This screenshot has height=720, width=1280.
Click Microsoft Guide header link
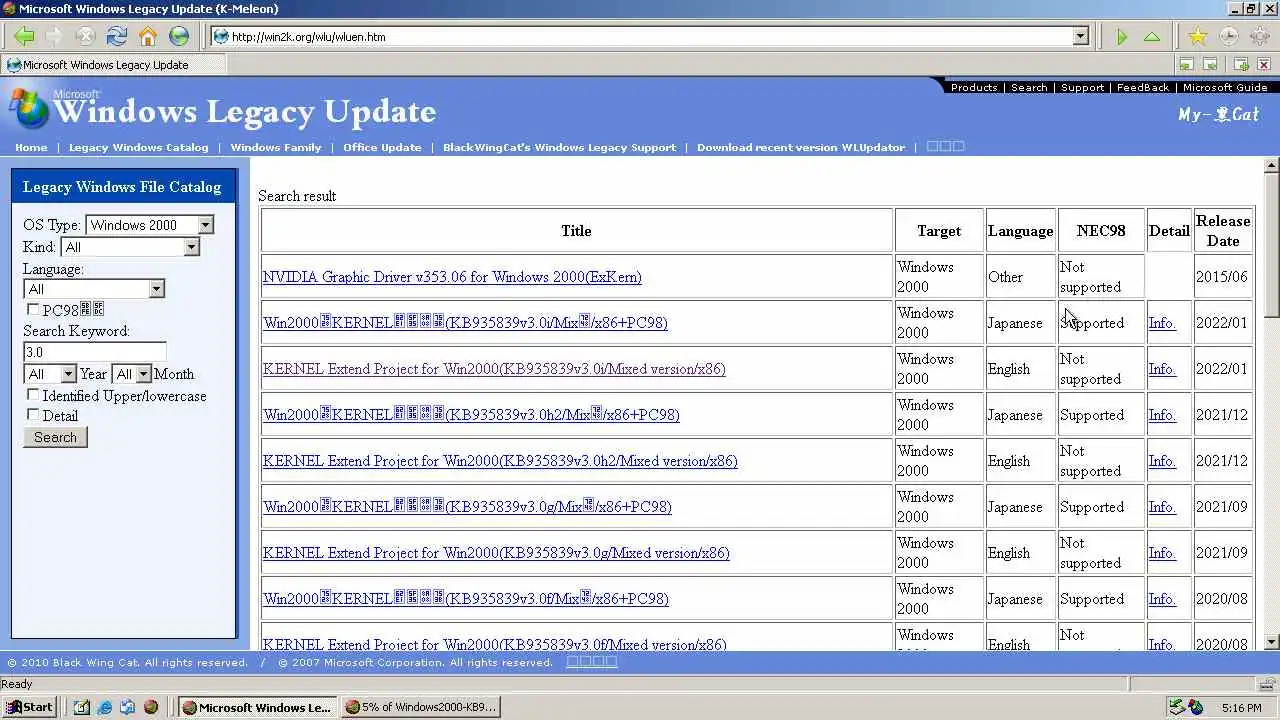[x=1225, y=87]
